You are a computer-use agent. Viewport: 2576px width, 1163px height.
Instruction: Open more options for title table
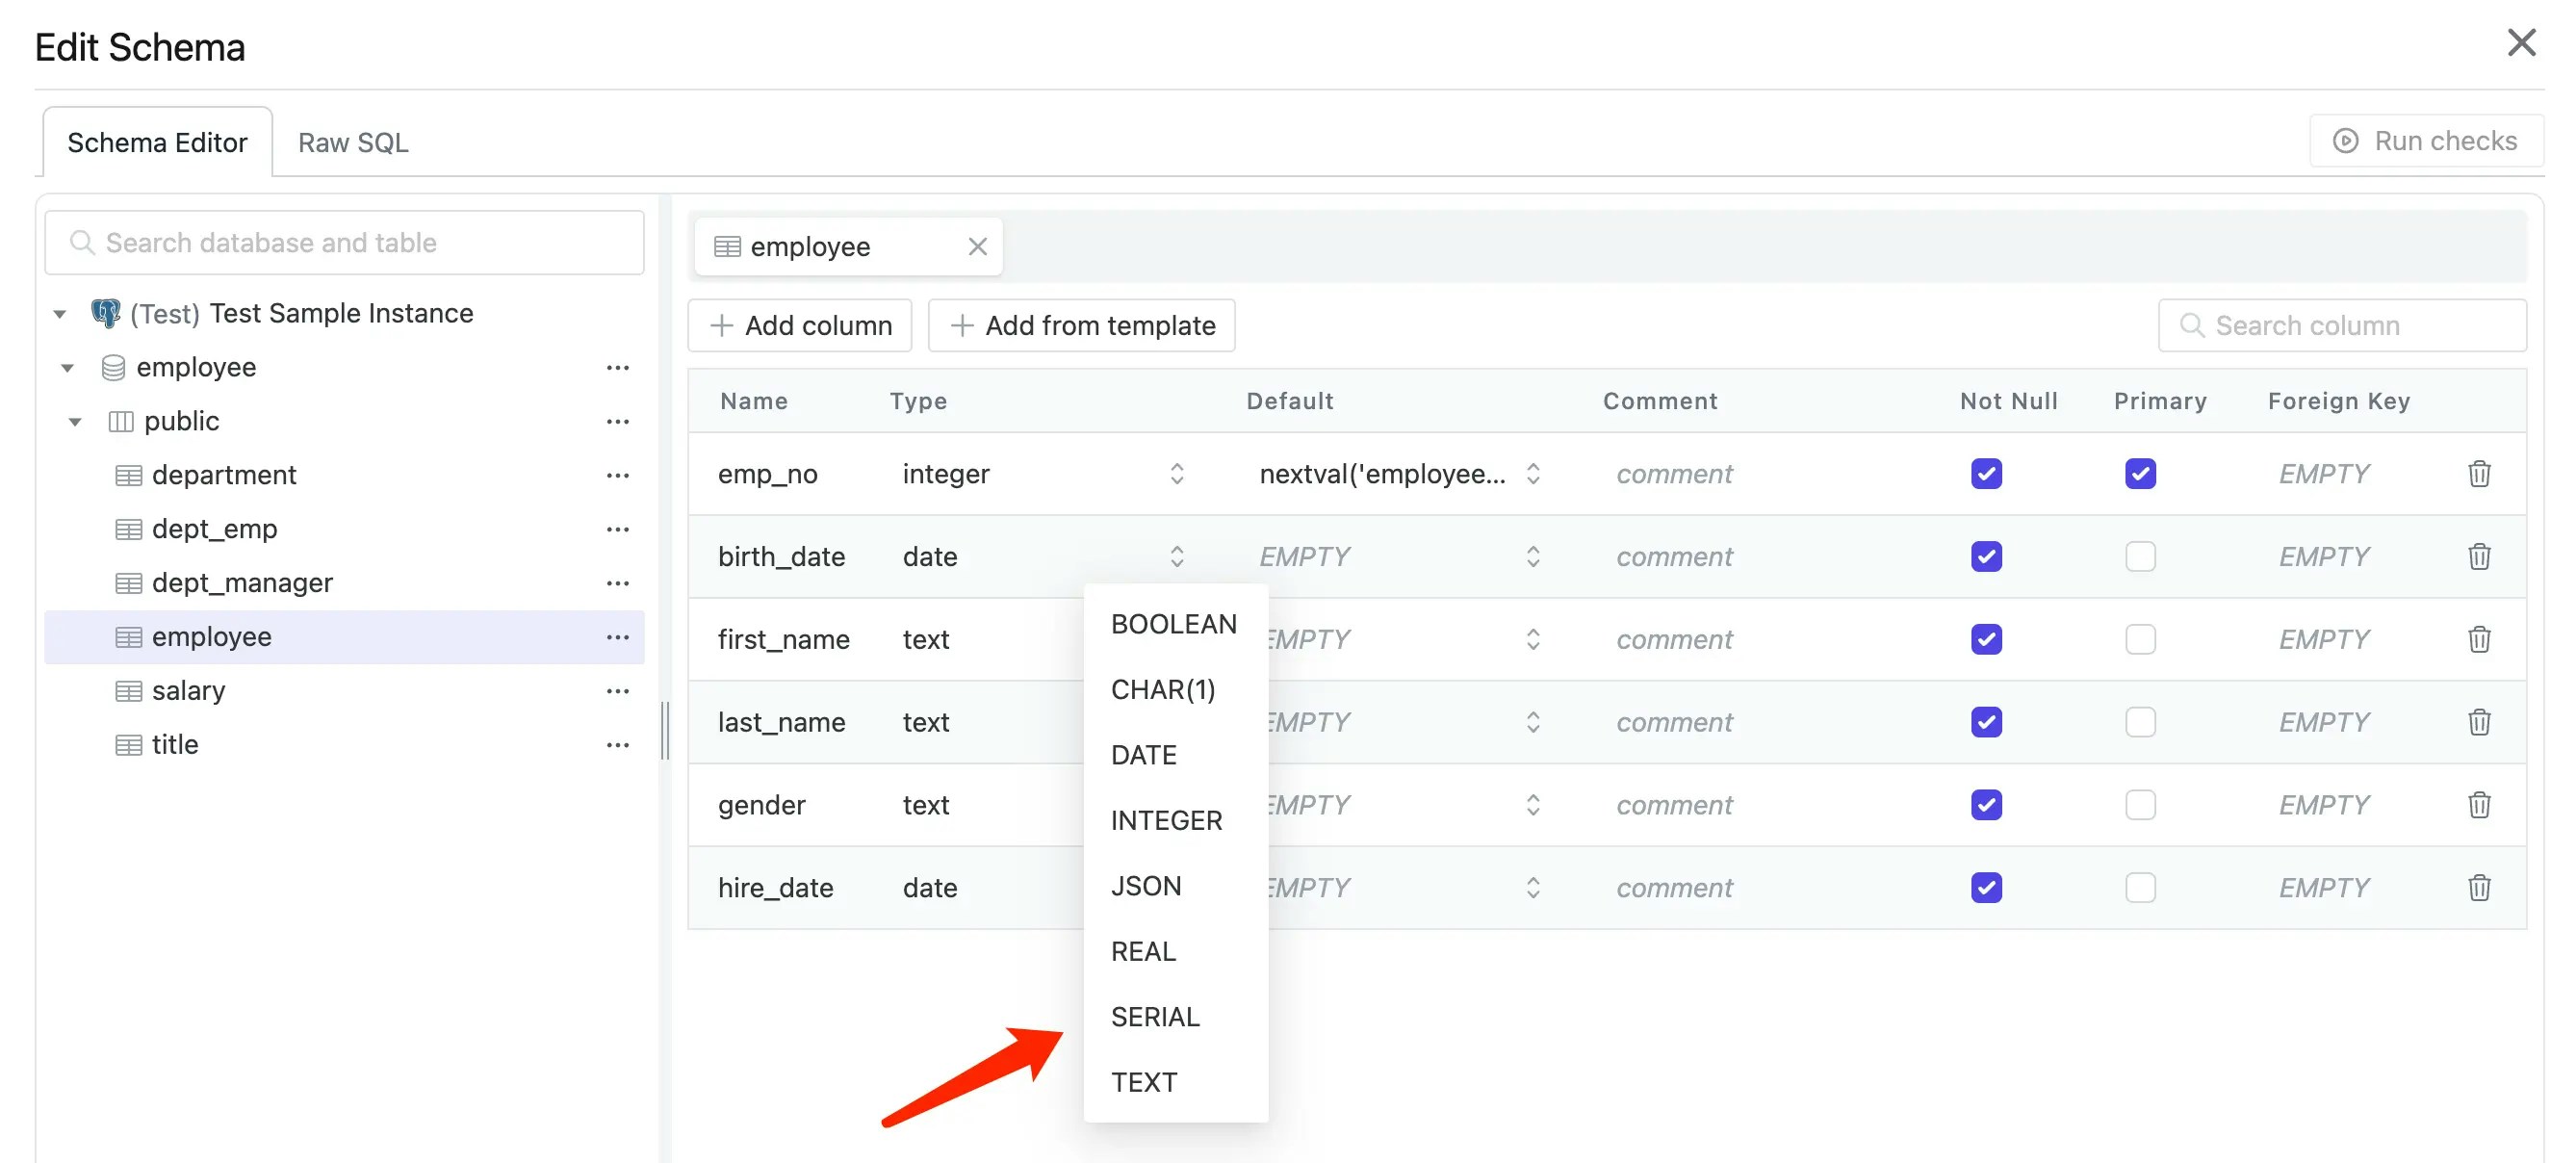pos(618,746)
